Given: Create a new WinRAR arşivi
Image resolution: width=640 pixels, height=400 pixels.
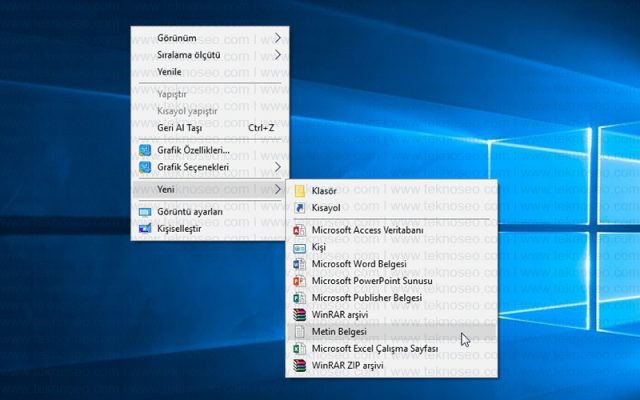Looking at the screenshot, I should pyautogui.click(x=391, y=315).
